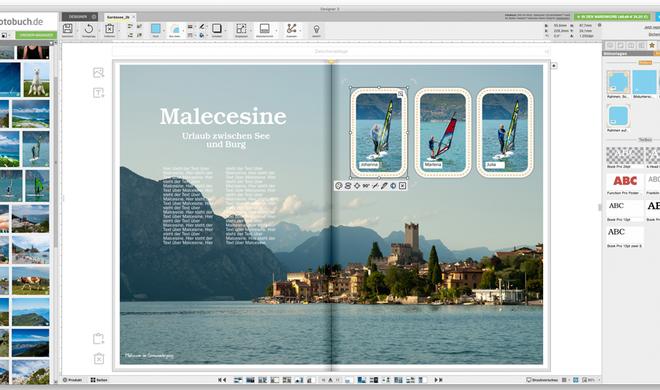Click the handwritten caption at bottom left of page
The height and width of the screenshot is (390, 660).
(x=149, y=356)
